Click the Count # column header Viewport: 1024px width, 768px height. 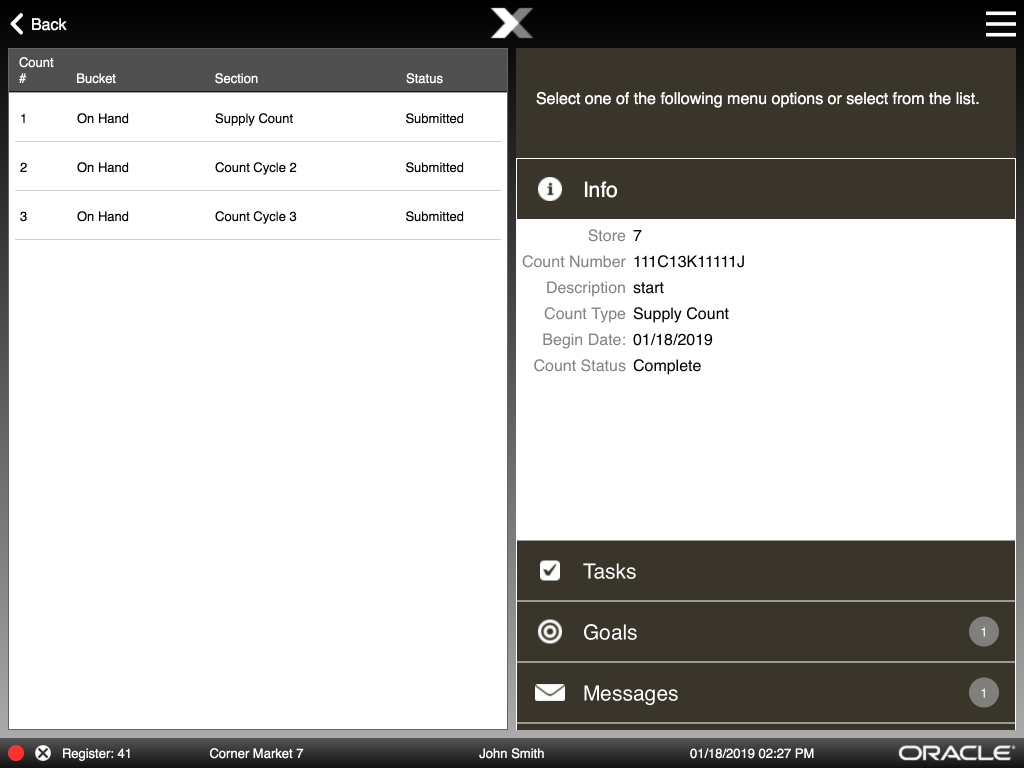[36, 70]
